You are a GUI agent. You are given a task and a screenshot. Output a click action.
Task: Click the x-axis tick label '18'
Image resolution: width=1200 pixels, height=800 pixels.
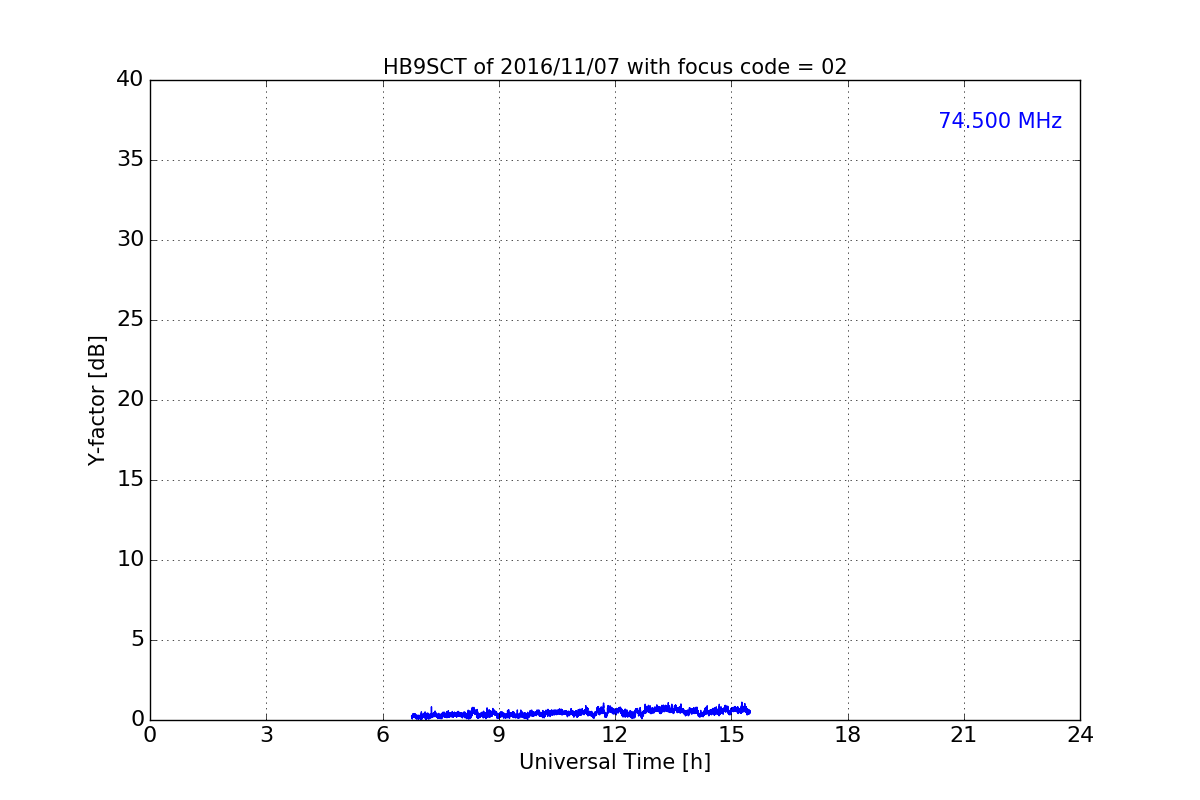coord(848,735)
